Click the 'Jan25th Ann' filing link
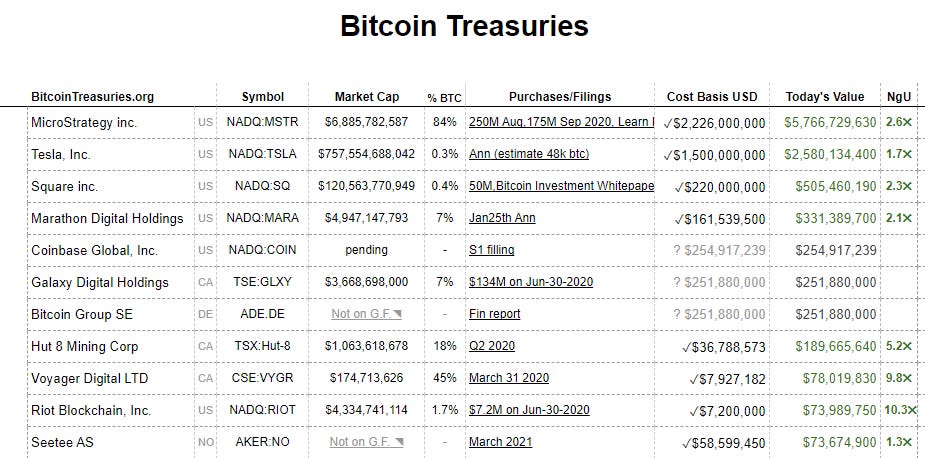925x458 pixels. [500, 218]
